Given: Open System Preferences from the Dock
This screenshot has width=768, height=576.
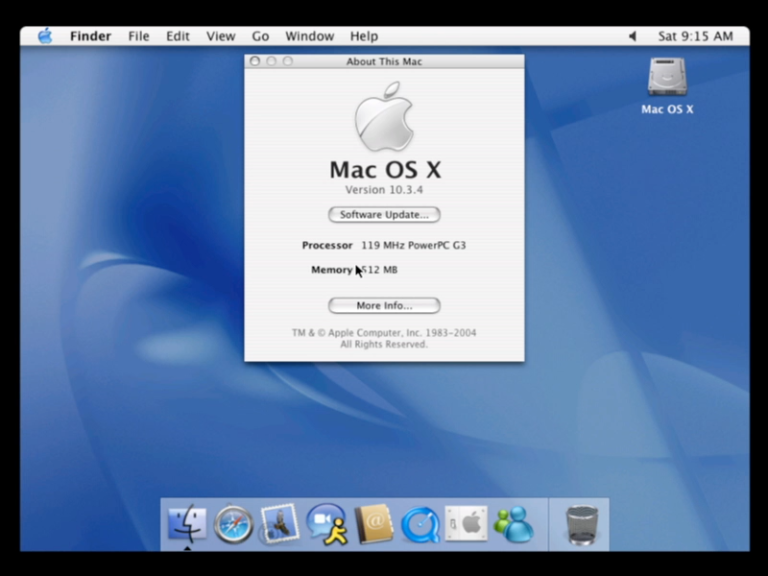Looking at the screenshot, I should click(466, 524).
